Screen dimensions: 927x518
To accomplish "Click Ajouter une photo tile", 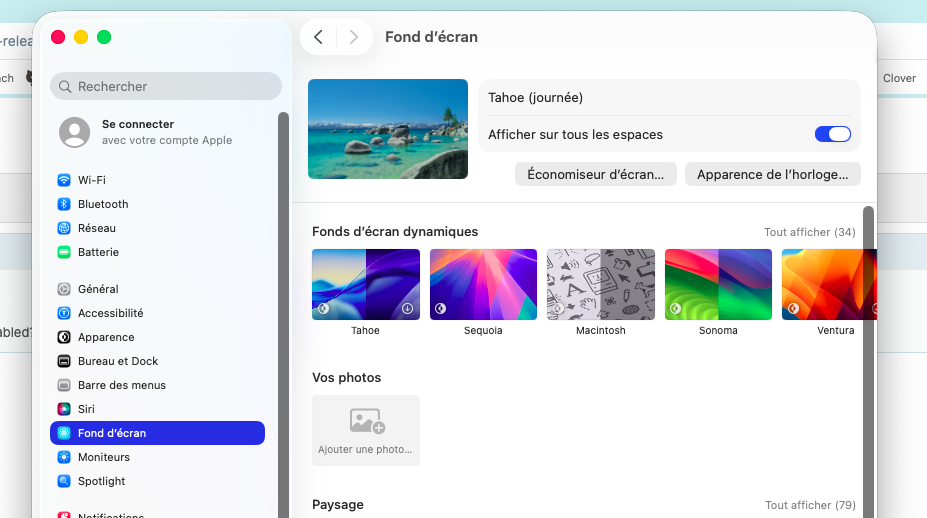I will point(366,430).
